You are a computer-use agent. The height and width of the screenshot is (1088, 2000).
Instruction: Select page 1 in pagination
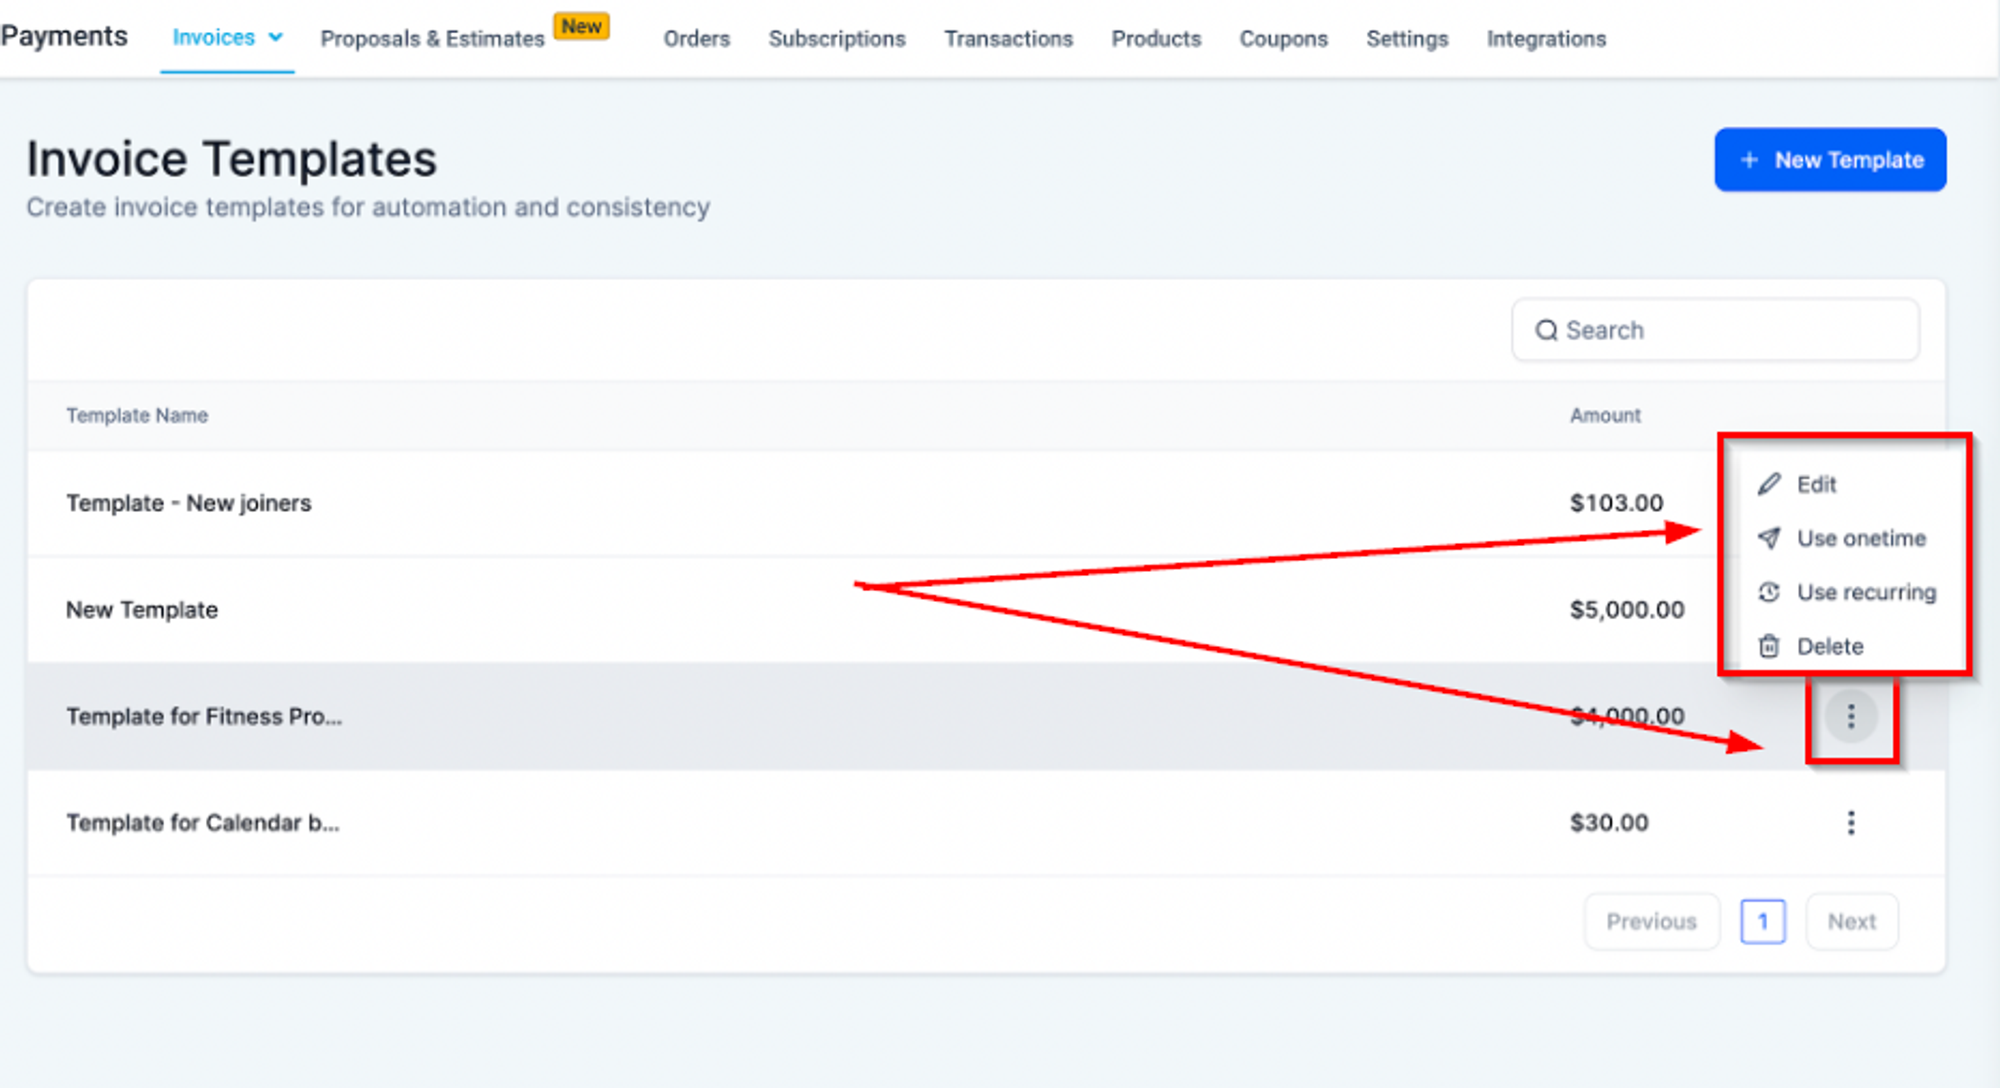[x=1763, y=921]
